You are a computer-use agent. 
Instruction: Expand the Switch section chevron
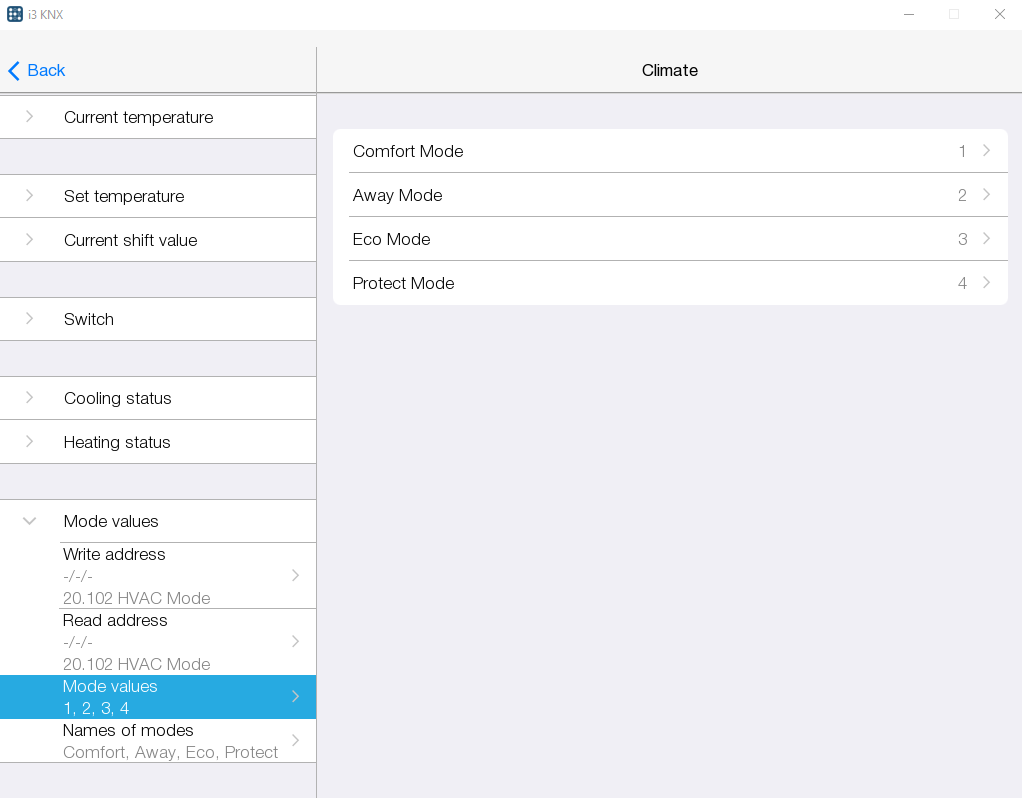point(30,319)
